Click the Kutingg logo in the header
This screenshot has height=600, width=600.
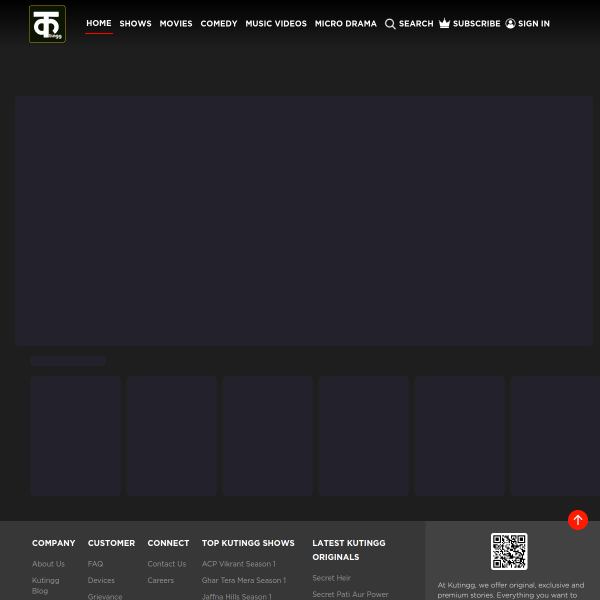pos(47,24)
